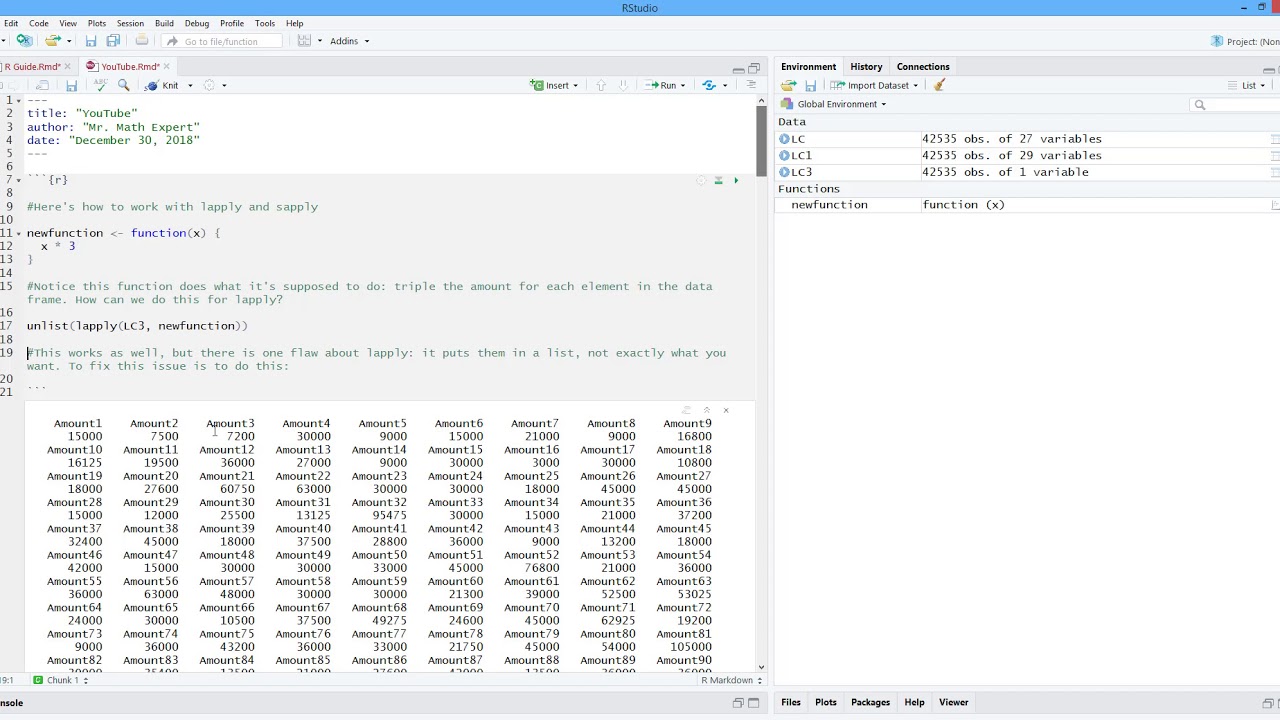Open the Tools menu

click(x=265, y=23)
